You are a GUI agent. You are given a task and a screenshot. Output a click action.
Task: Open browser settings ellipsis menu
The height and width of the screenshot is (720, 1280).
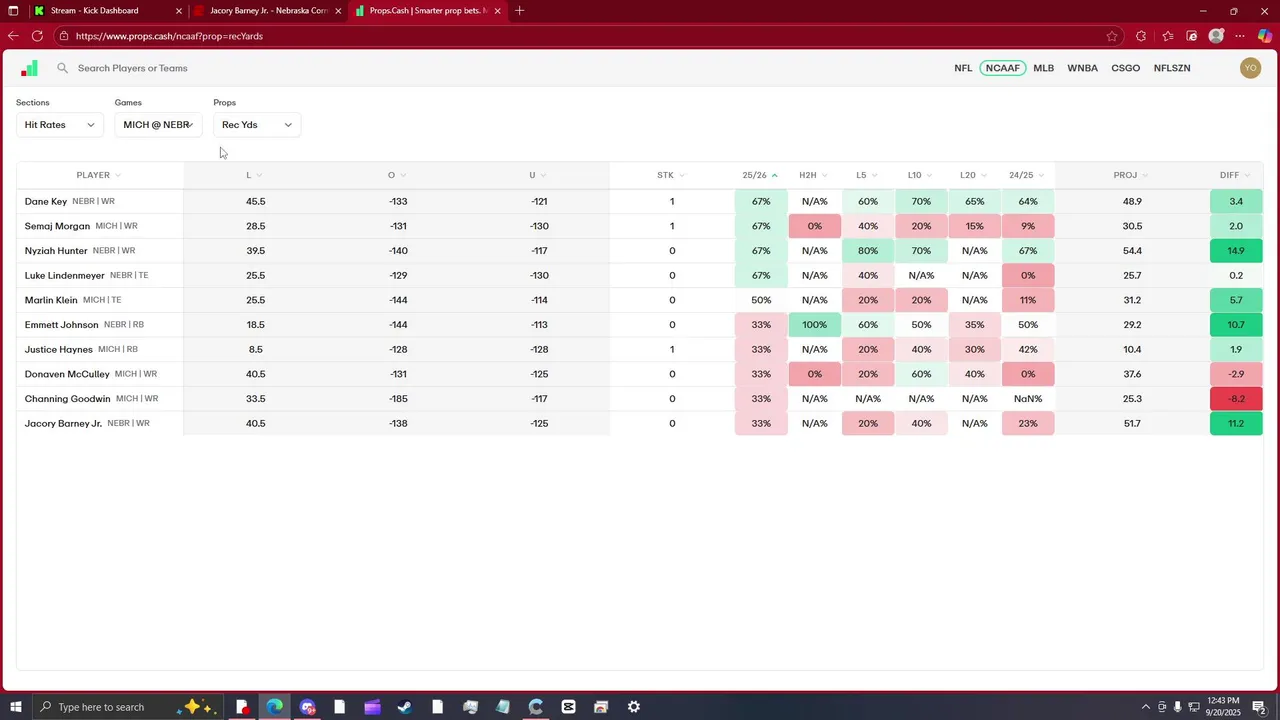pyautogui.click(x=1240, y=36)
